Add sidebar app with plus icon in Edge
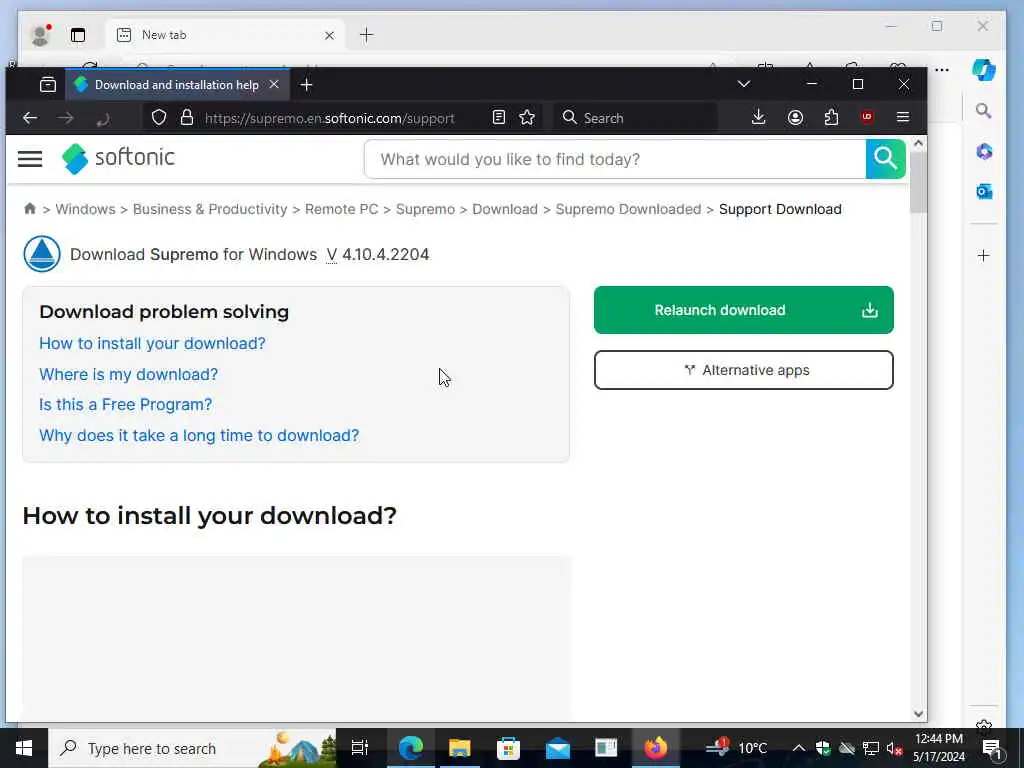 coord(984,255)
